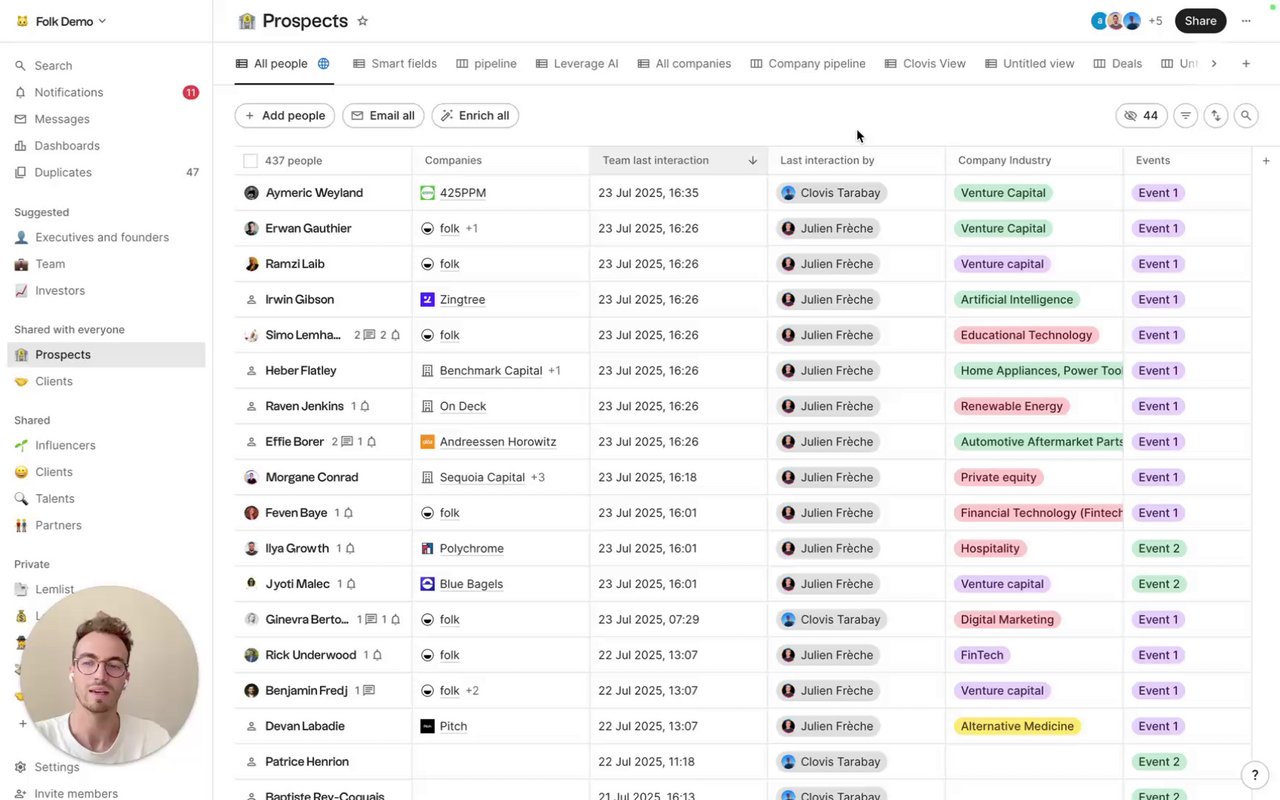Click the Venture Capital tag for Aymeric Weyland
The height and width of the screenshot is (800, 1280).
(1002, 193)
